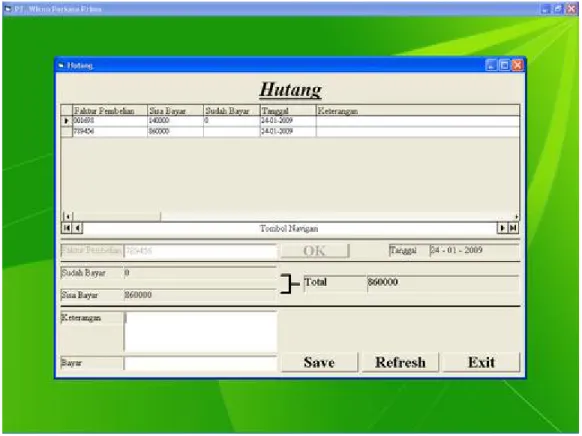Click the Refresh button
The height and width of the screenshot is (436, 582).
(400, 362)
